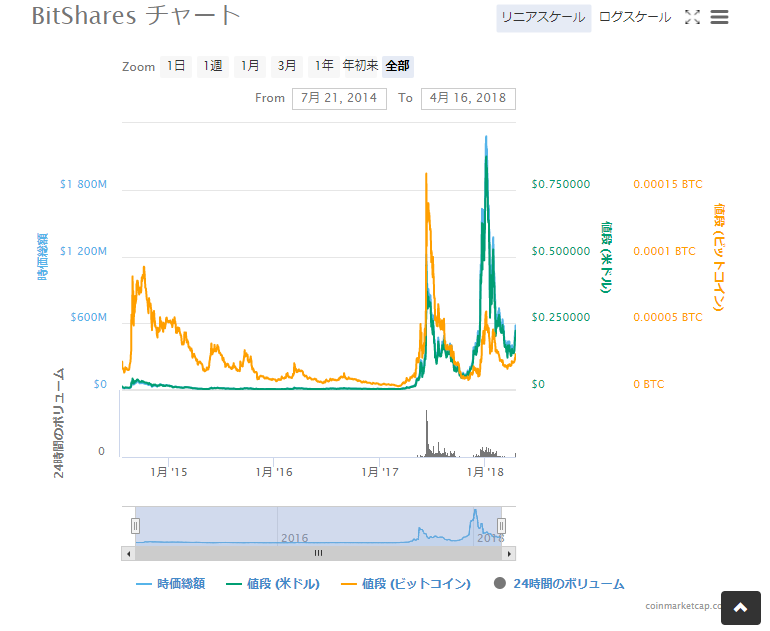This screenshot has height=631, width=770.
Task: Click the $0.750000 price axis label
Action: (561, 184)
